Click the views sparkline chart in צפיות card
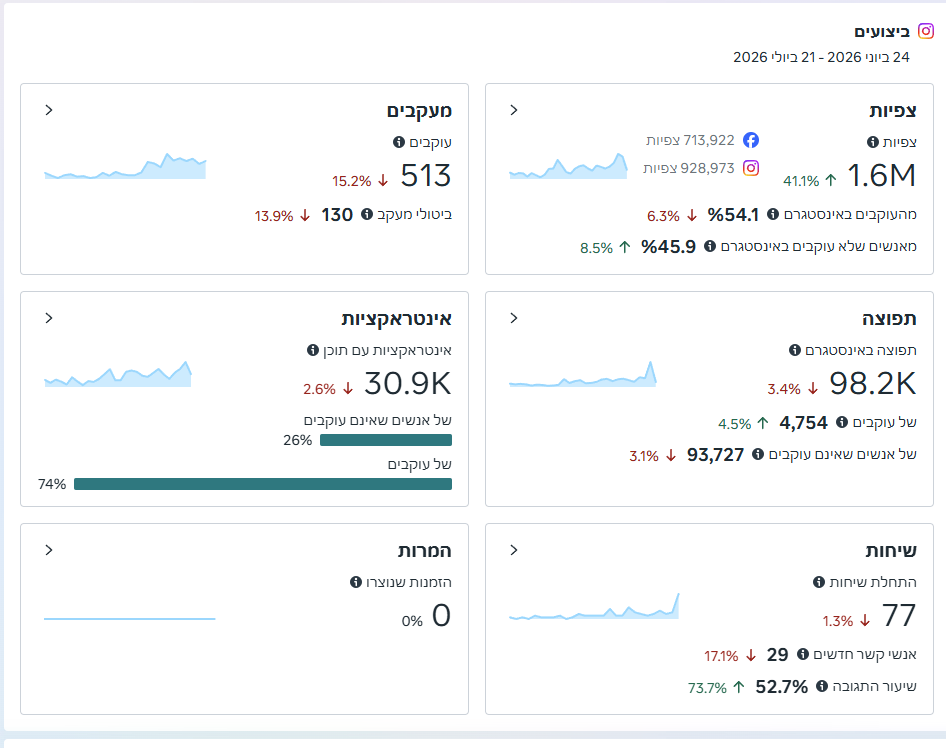This screenshot has height=748, width=946. [568, 166]
